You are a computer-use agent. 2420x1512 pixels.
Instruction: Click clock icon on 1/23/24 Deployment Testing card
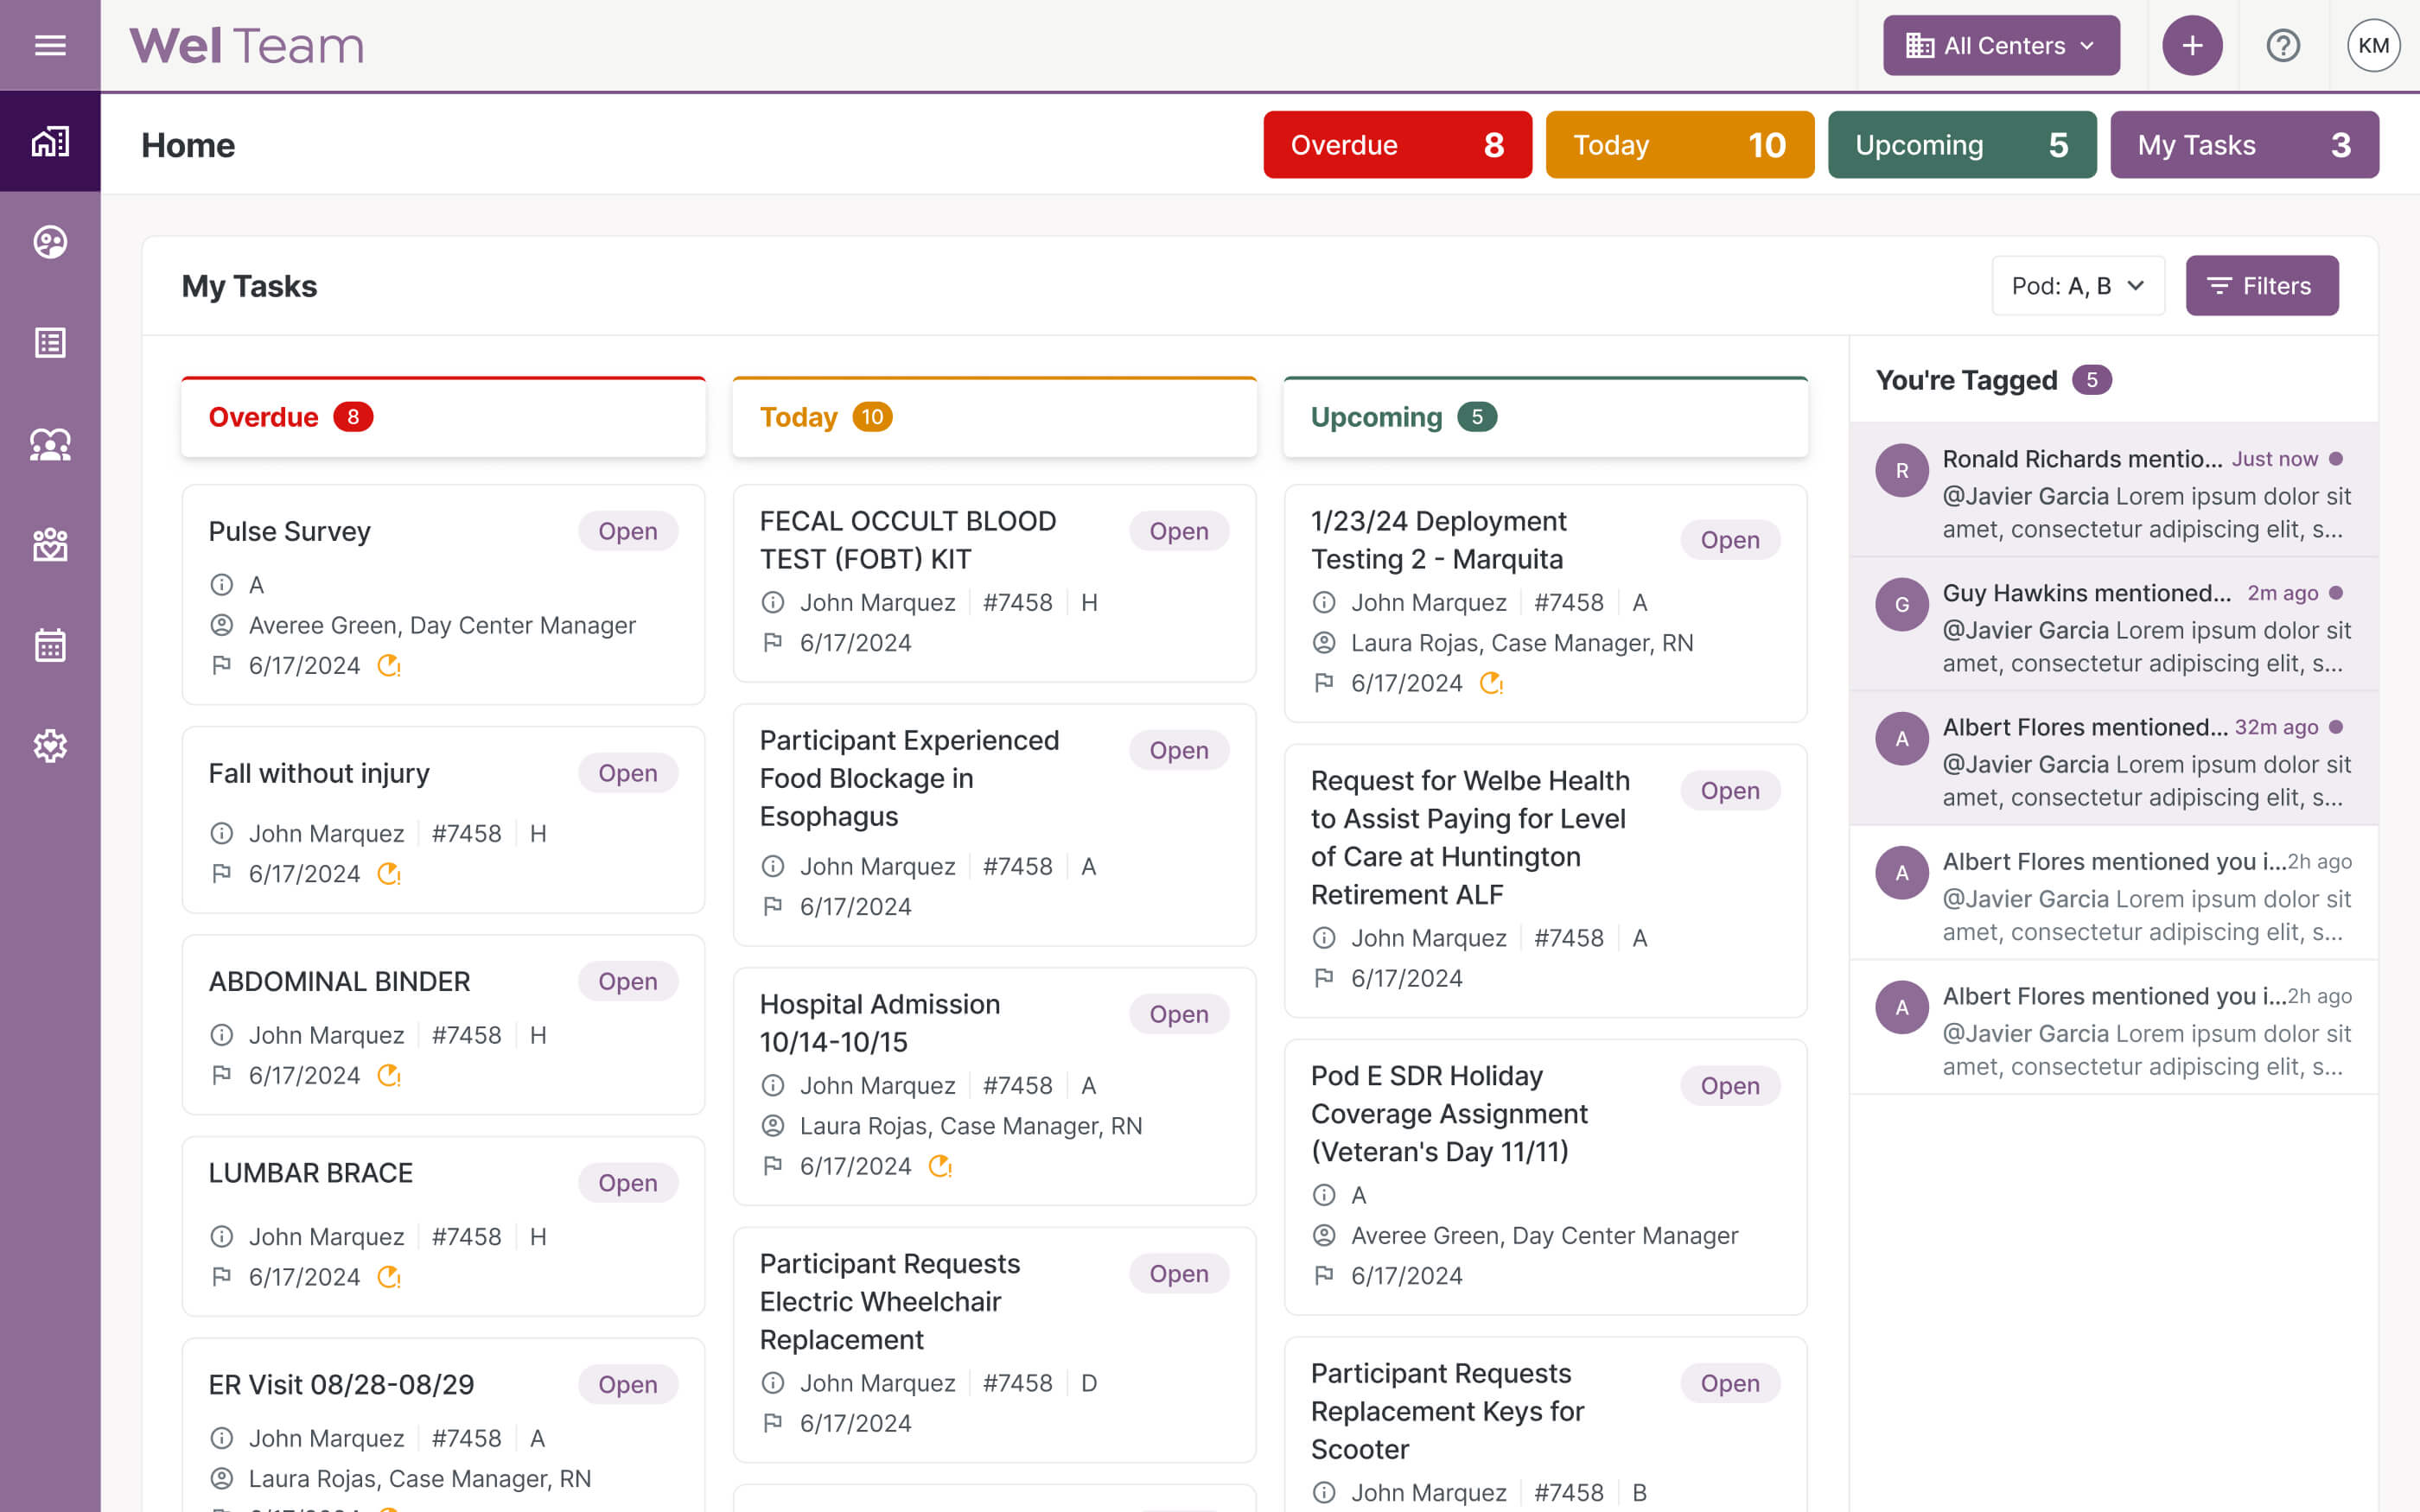(1491, 683)
